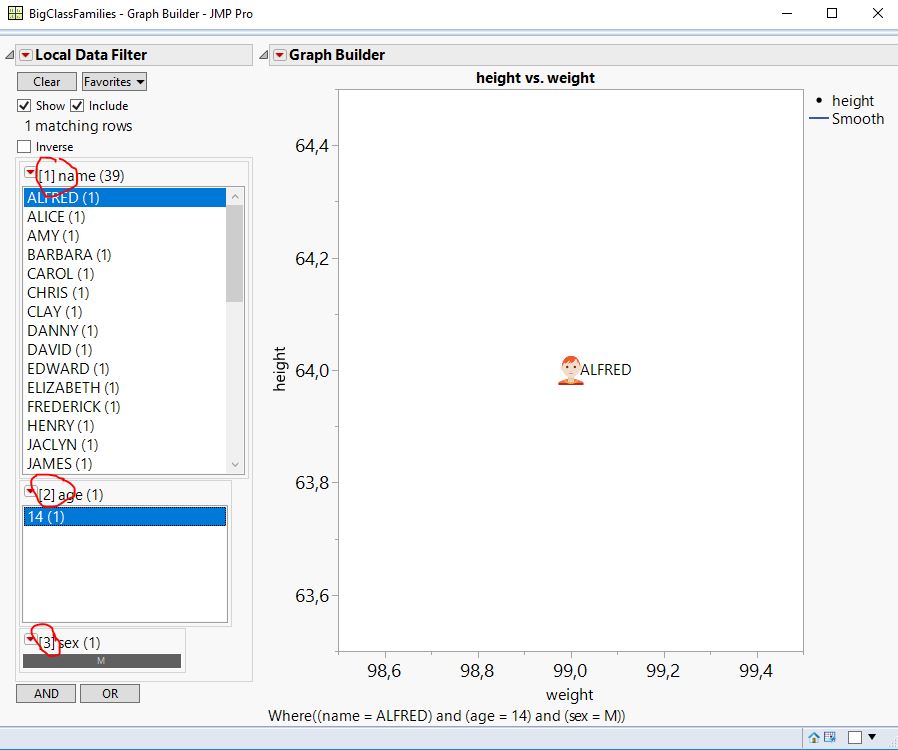The height and width of the screenshot is (750, 898).
Task: Click the AND button
Action: coord(45,693)
